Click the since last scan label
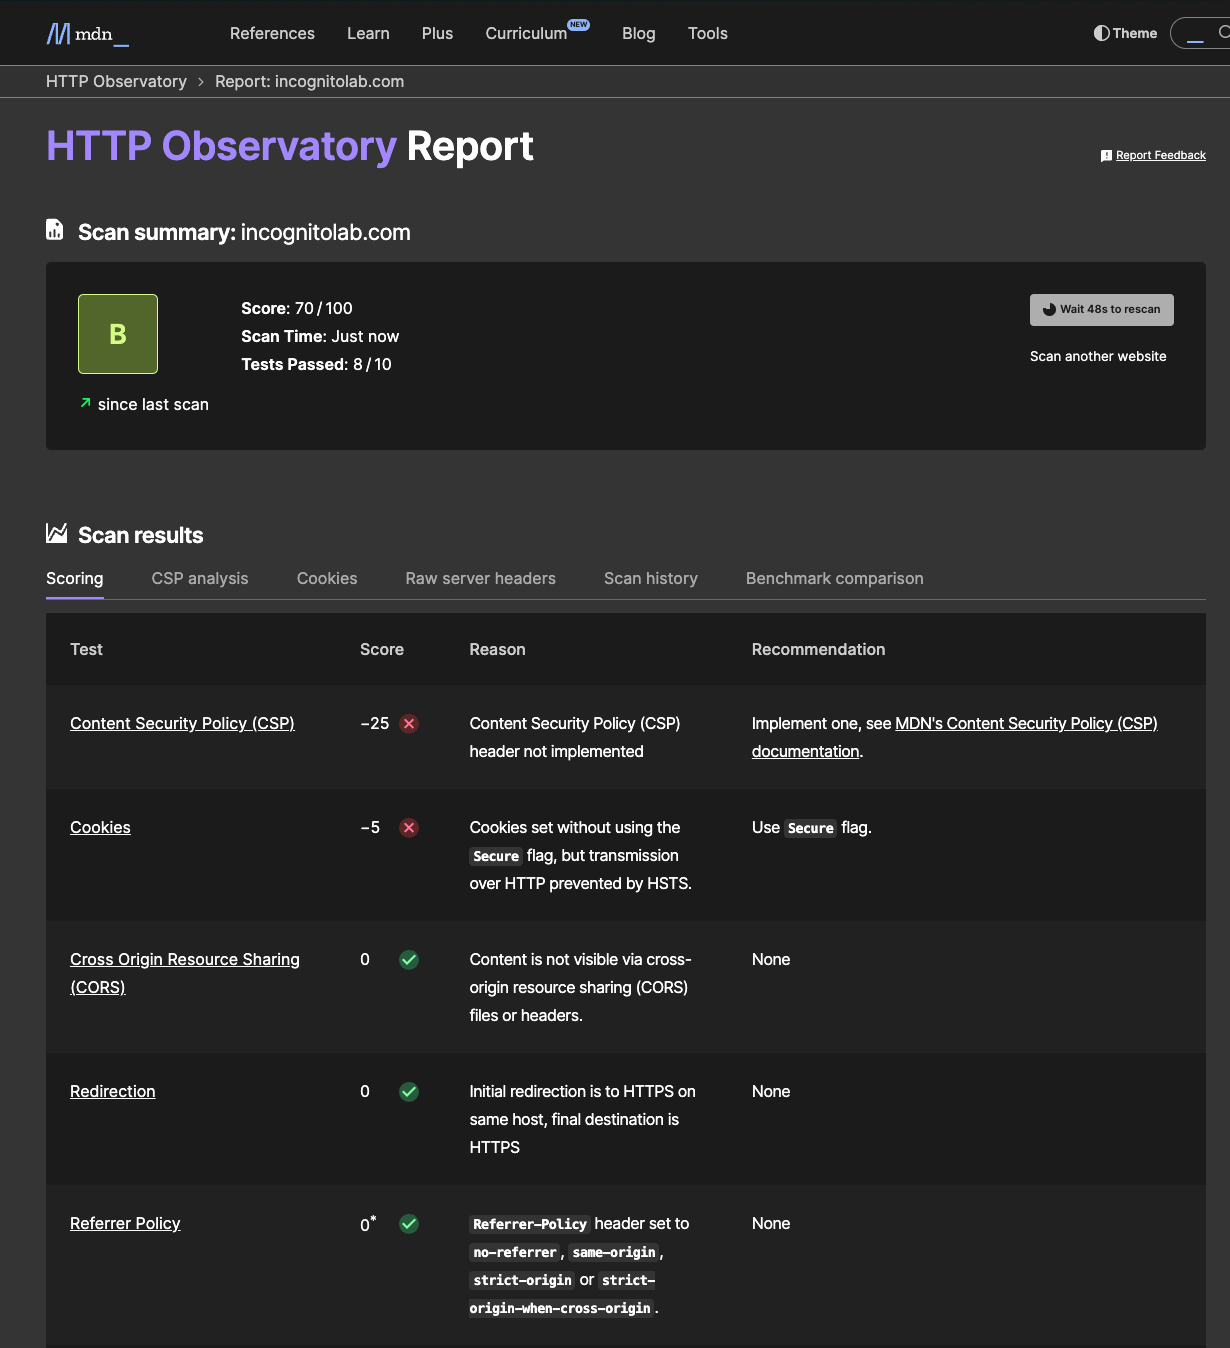 [x=153, y=404]
